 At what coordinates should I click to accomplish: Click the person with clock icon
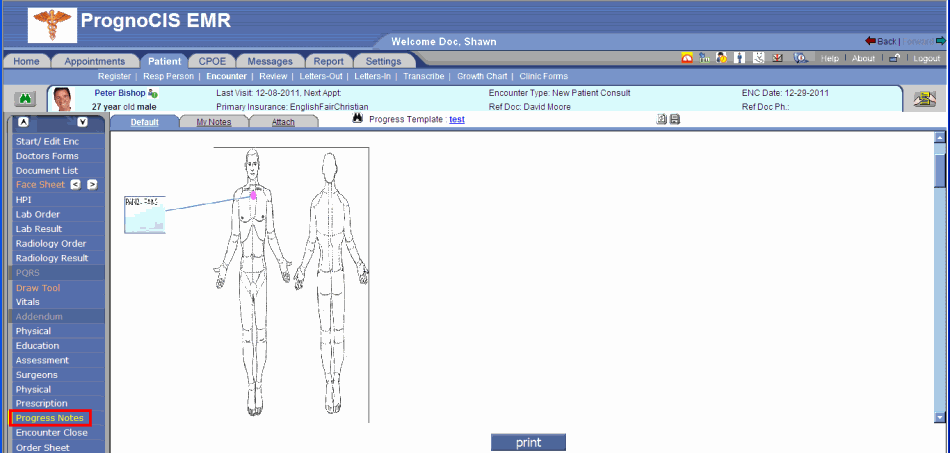[x=722, y=58]
